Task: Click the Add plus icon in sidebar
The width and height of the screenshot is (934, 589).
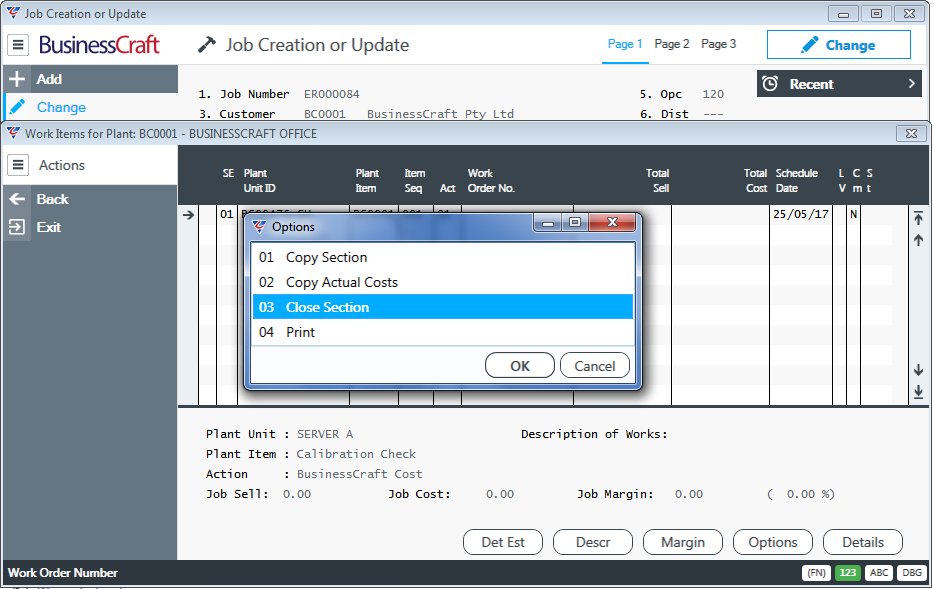Action: pos(17,79)
